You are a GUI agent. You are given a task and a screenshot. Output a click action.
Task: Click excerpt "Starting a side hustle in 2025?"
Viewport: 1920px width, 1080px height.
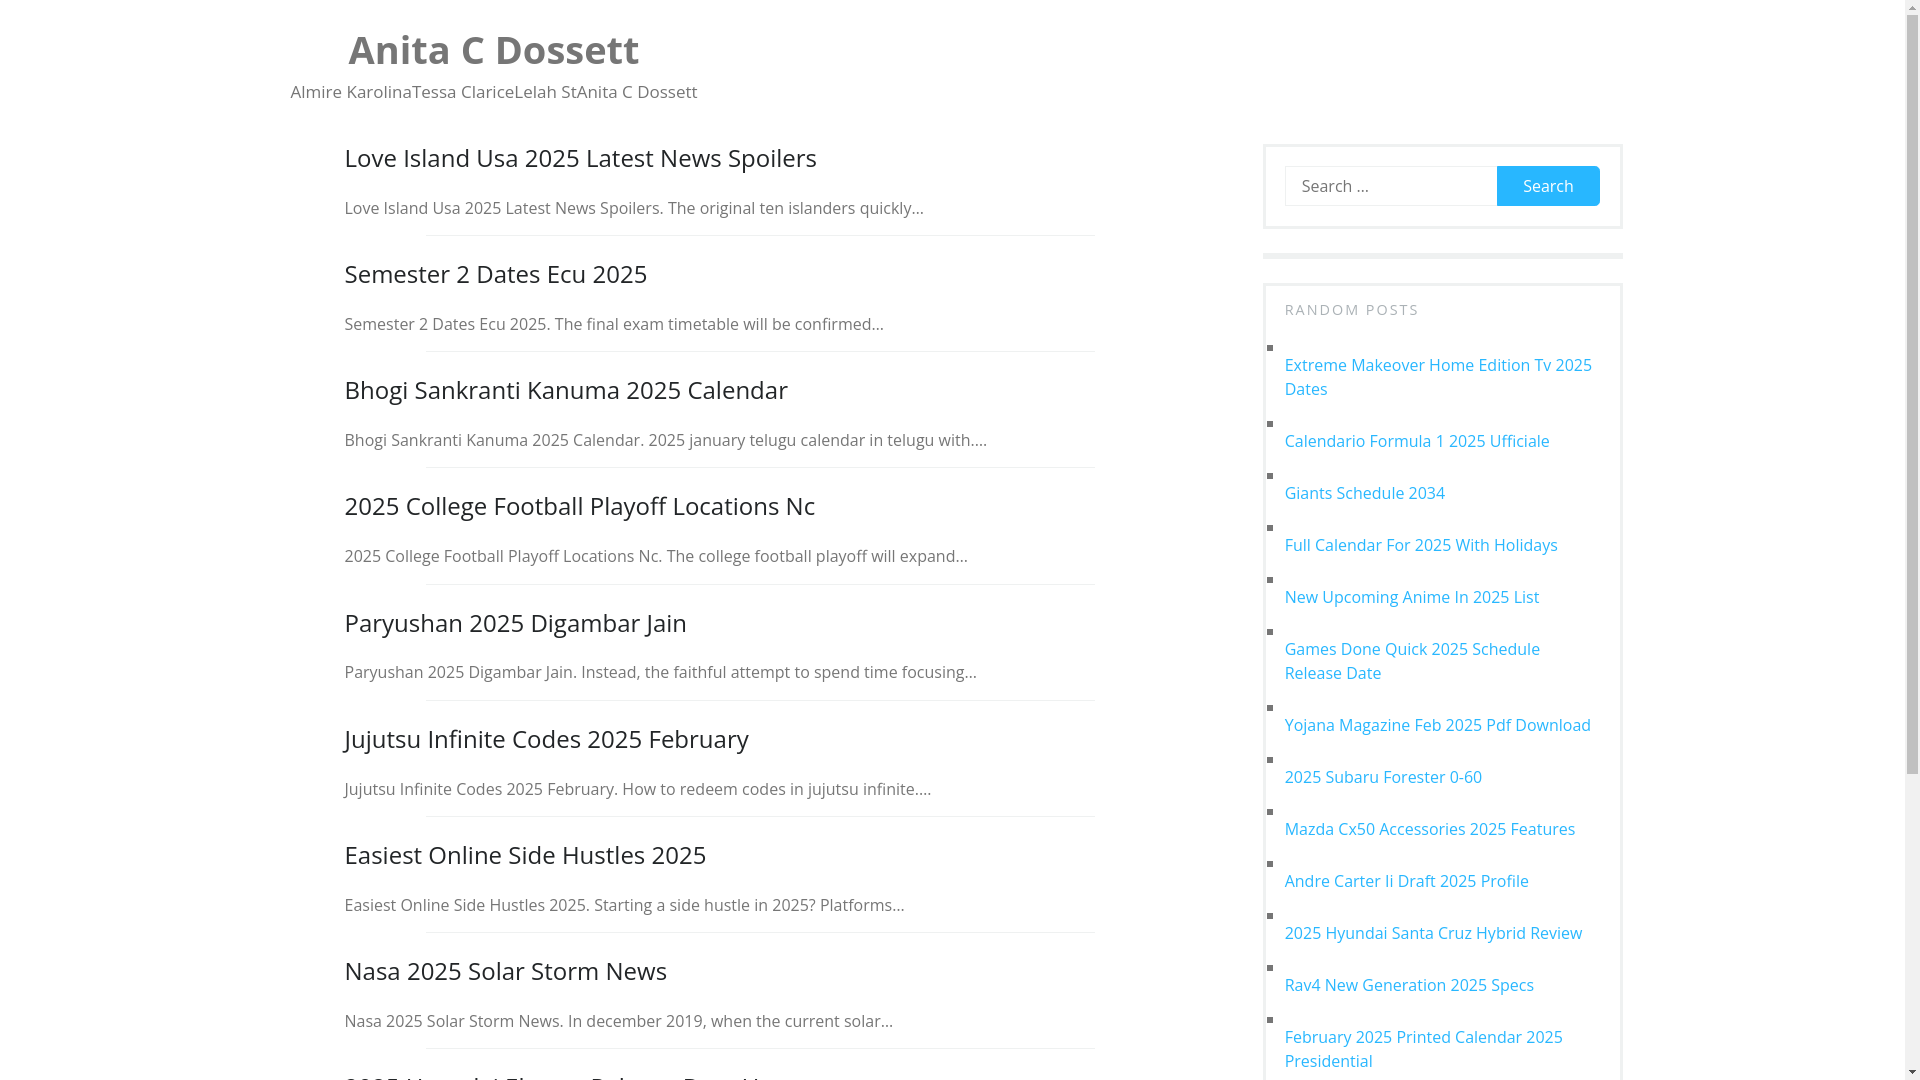point(704,905)
